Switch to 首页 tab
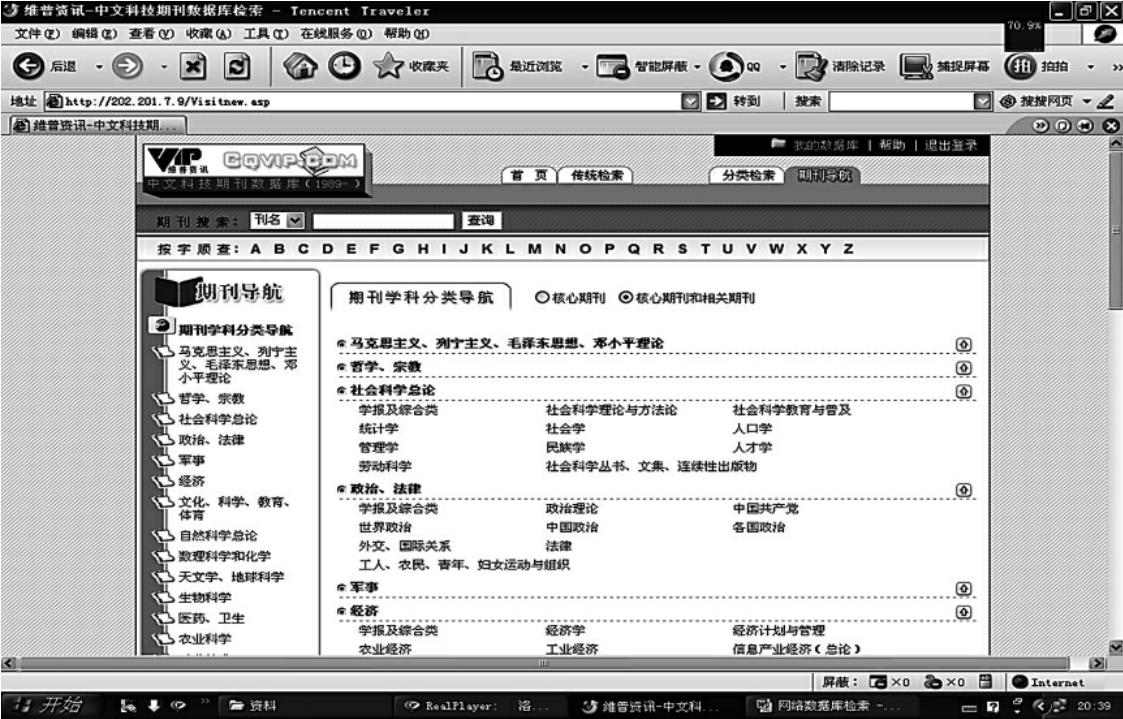This screenshot has height=719, width=1123. (529, 175)
